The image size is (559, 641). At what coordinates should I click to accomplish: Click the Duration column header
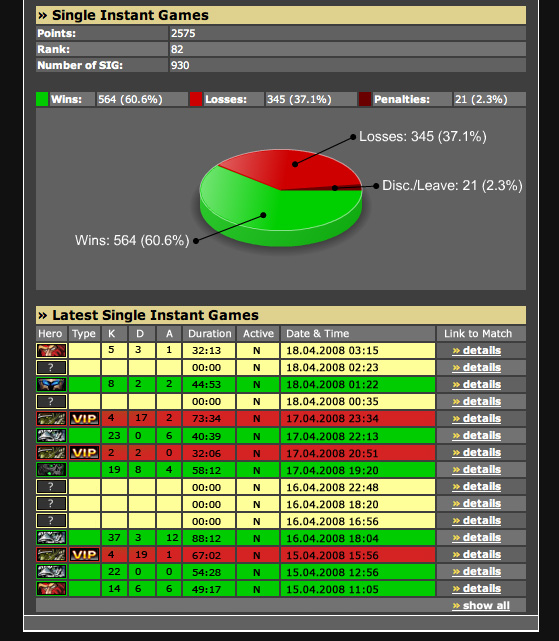[x=209, y=334]
